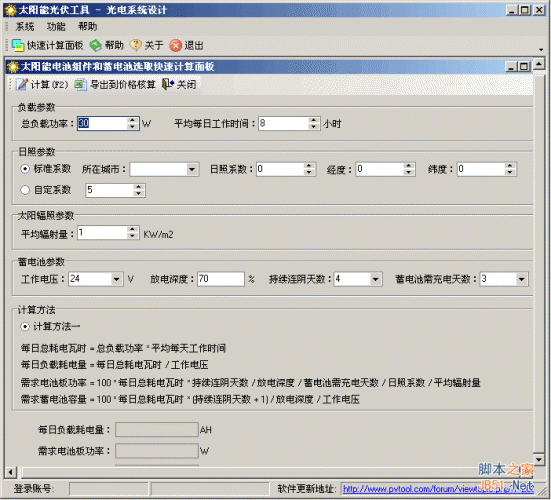Click the 计算 (F2) pencil icon
The height and width of the screenshot is (500, 551).
click(x=22, y=84)
